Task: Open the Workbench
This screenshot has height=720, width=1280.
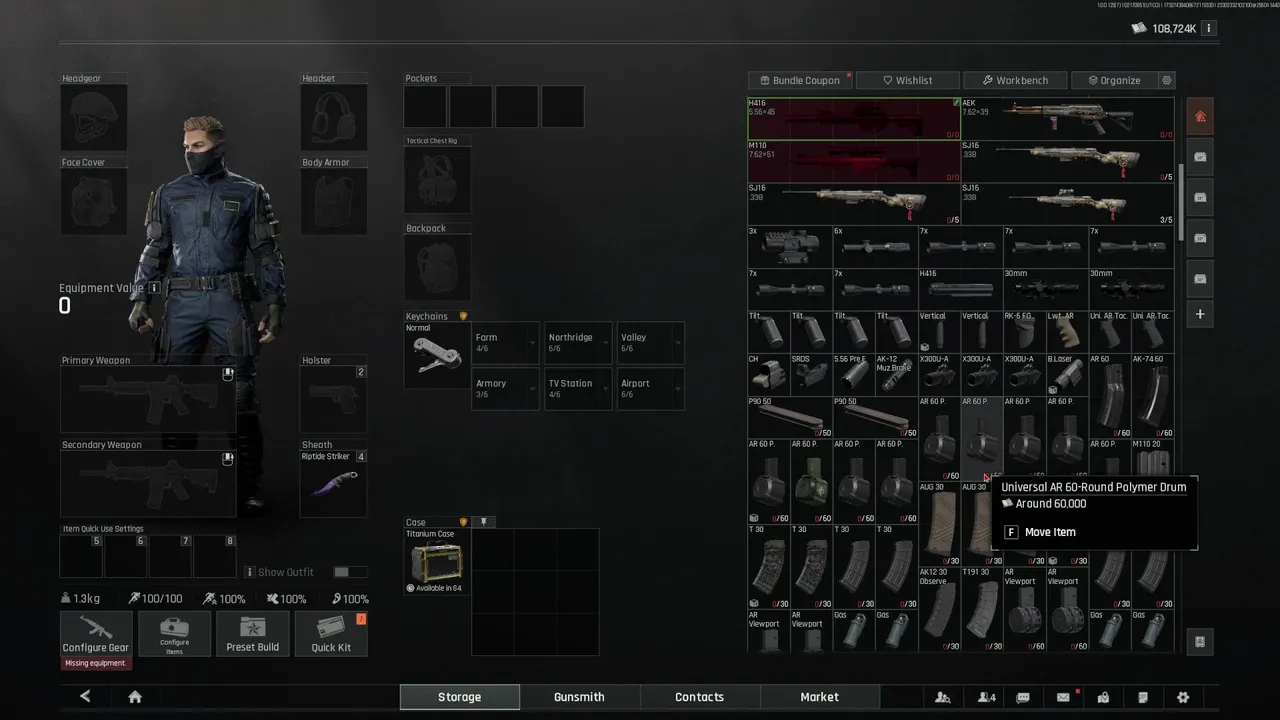Action: (1015, 80)
